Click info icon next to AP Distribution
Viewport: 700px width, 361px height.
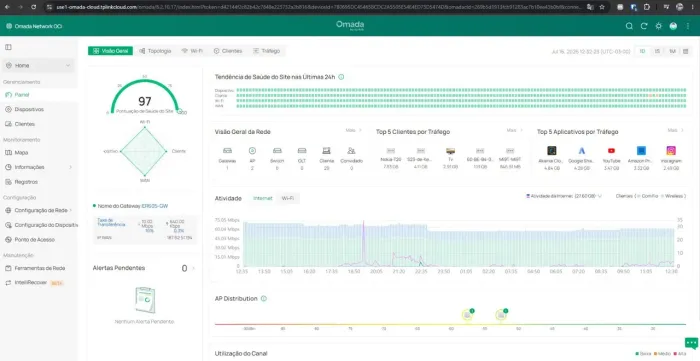click(x=263, y=299)
